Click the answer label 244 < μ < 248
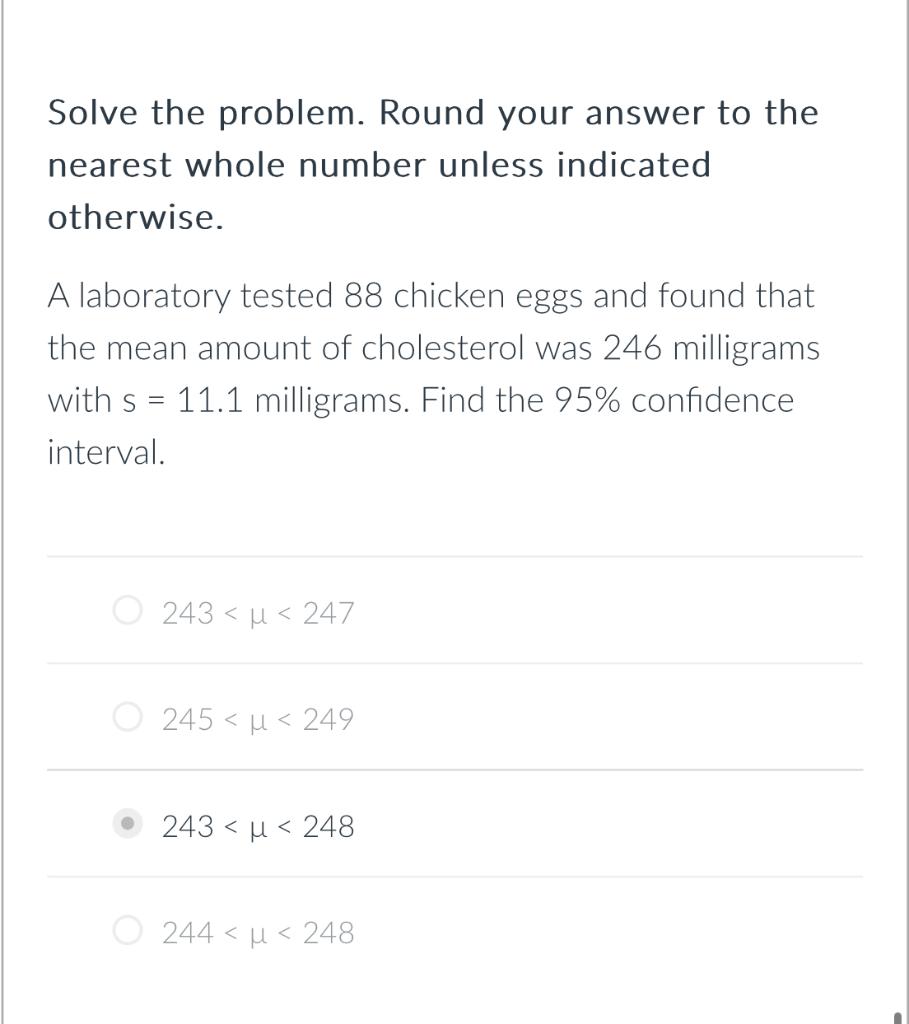This screenshot has width=909, height=1024. 258,933
